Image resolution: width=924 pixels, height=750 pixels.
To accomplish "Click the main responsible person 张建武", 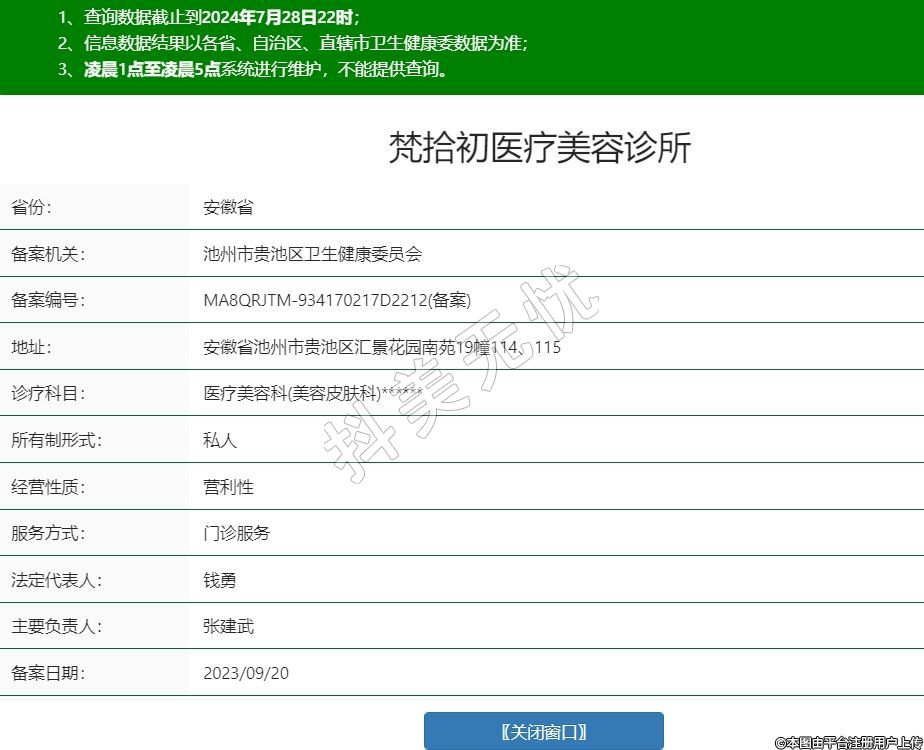I will (x=228, y=627).
